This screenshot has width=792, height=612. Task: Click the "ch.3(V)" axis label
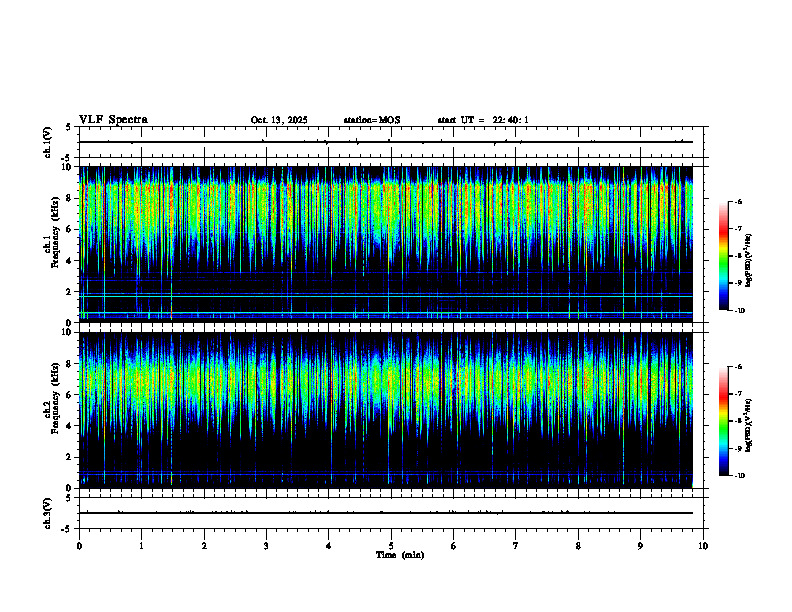[48, 513]
